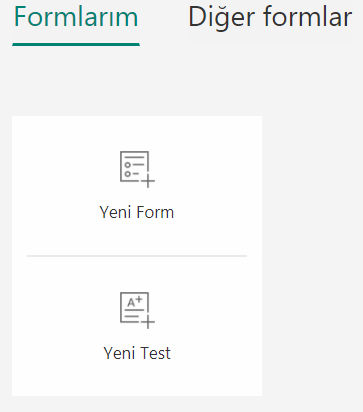
Task: Click the word Test in Yeni Test
Action: click(x=155, y=353)
